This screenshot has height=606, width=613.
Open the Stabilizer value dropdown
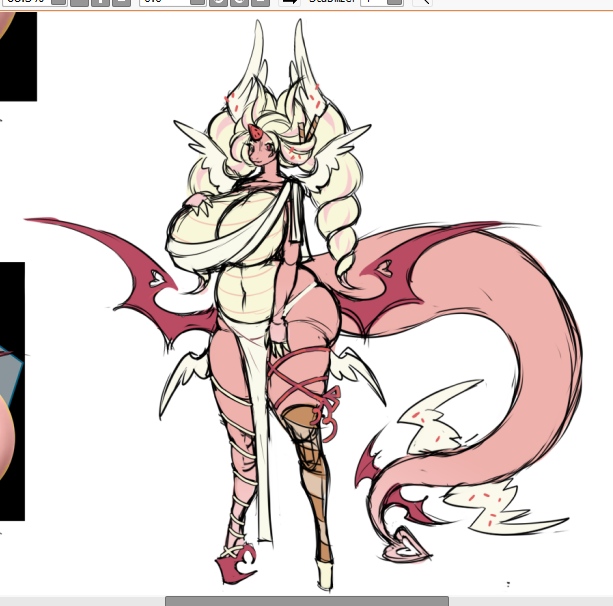(x=396, y=2)
